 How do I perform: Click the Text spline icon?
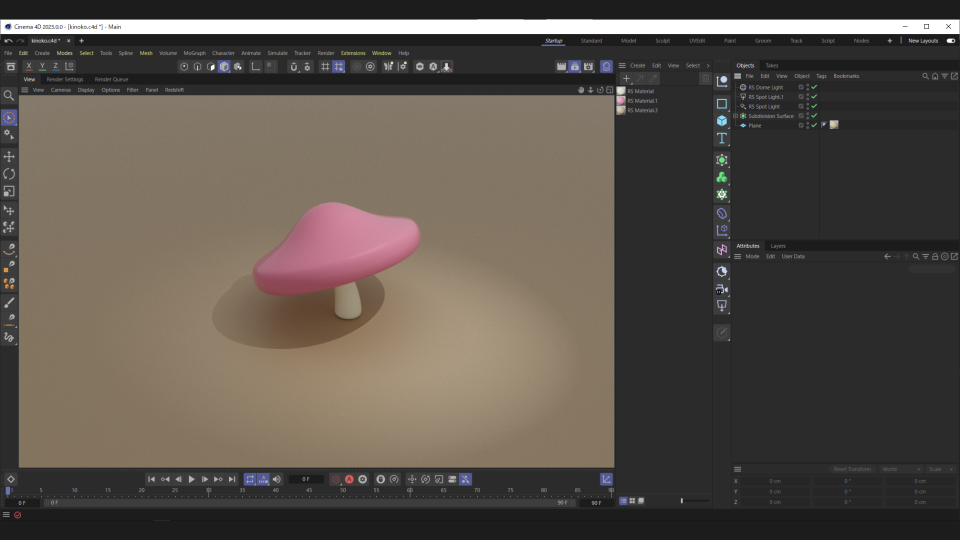722,138
